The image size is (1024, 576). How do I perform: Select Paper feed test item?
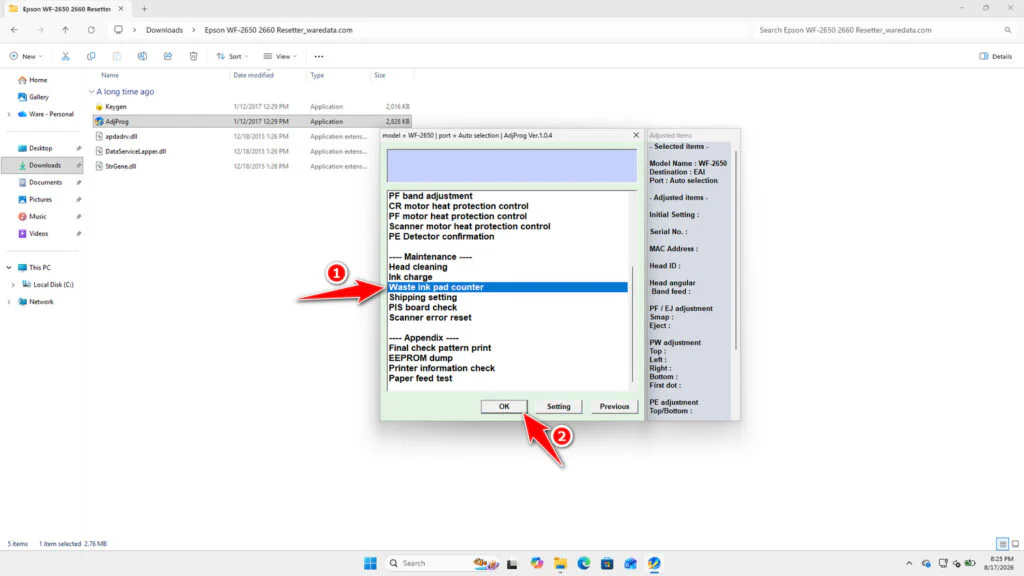click(420, 378)
